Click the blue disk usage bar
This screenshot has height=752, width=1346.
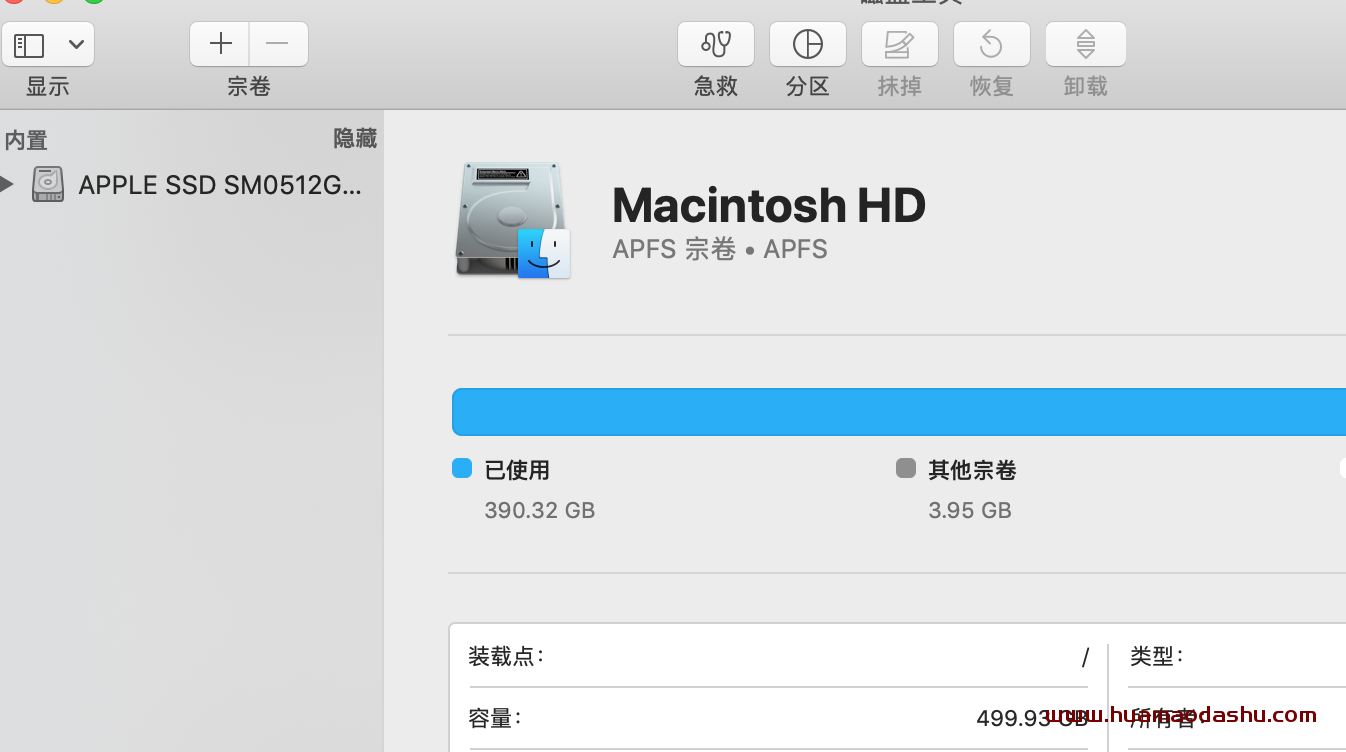[x=899, y=412]
